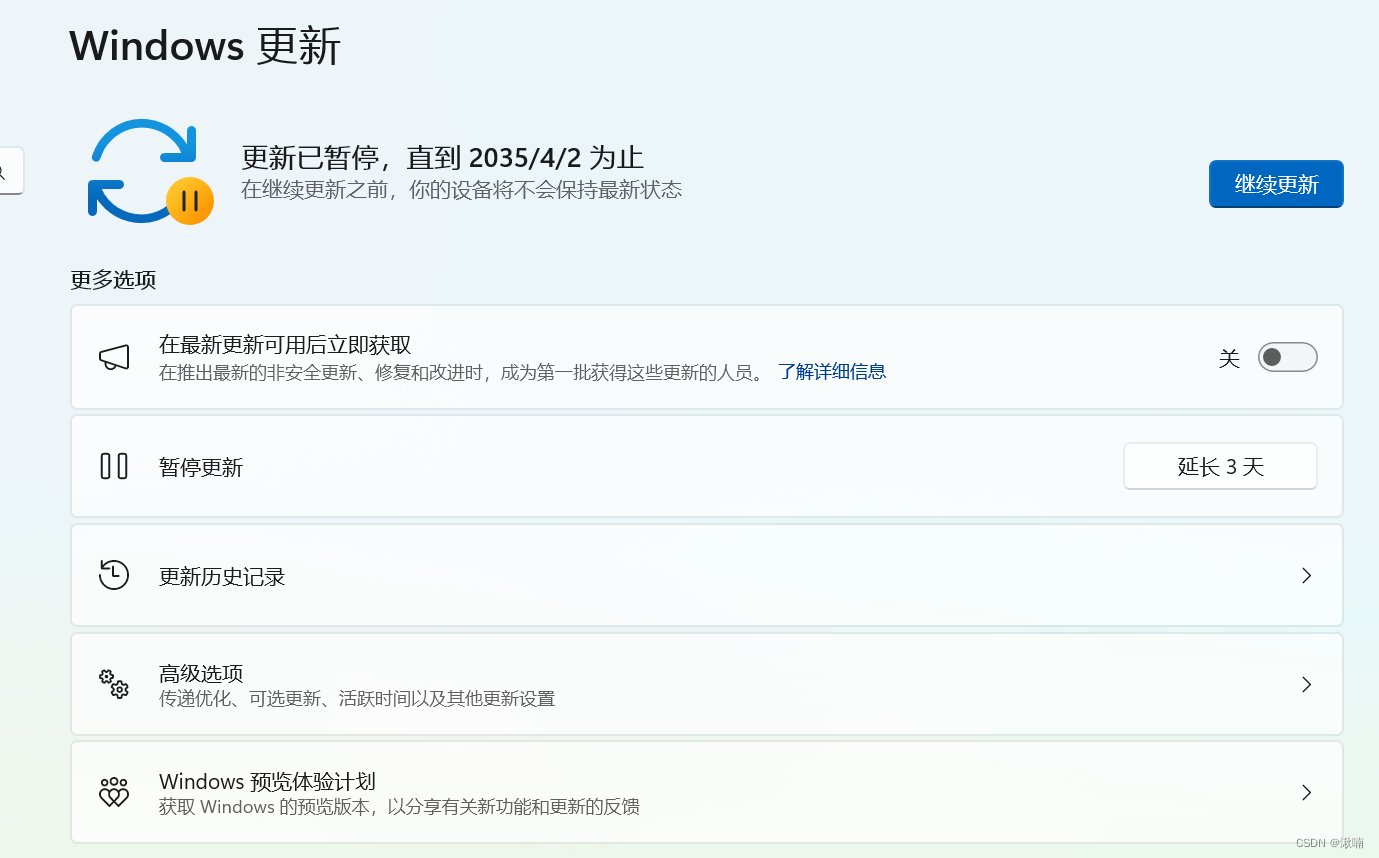The width and height of the screenshot is (1379, 858).
Task: Click the gears icon beside 高级选项
Action: 114,684
